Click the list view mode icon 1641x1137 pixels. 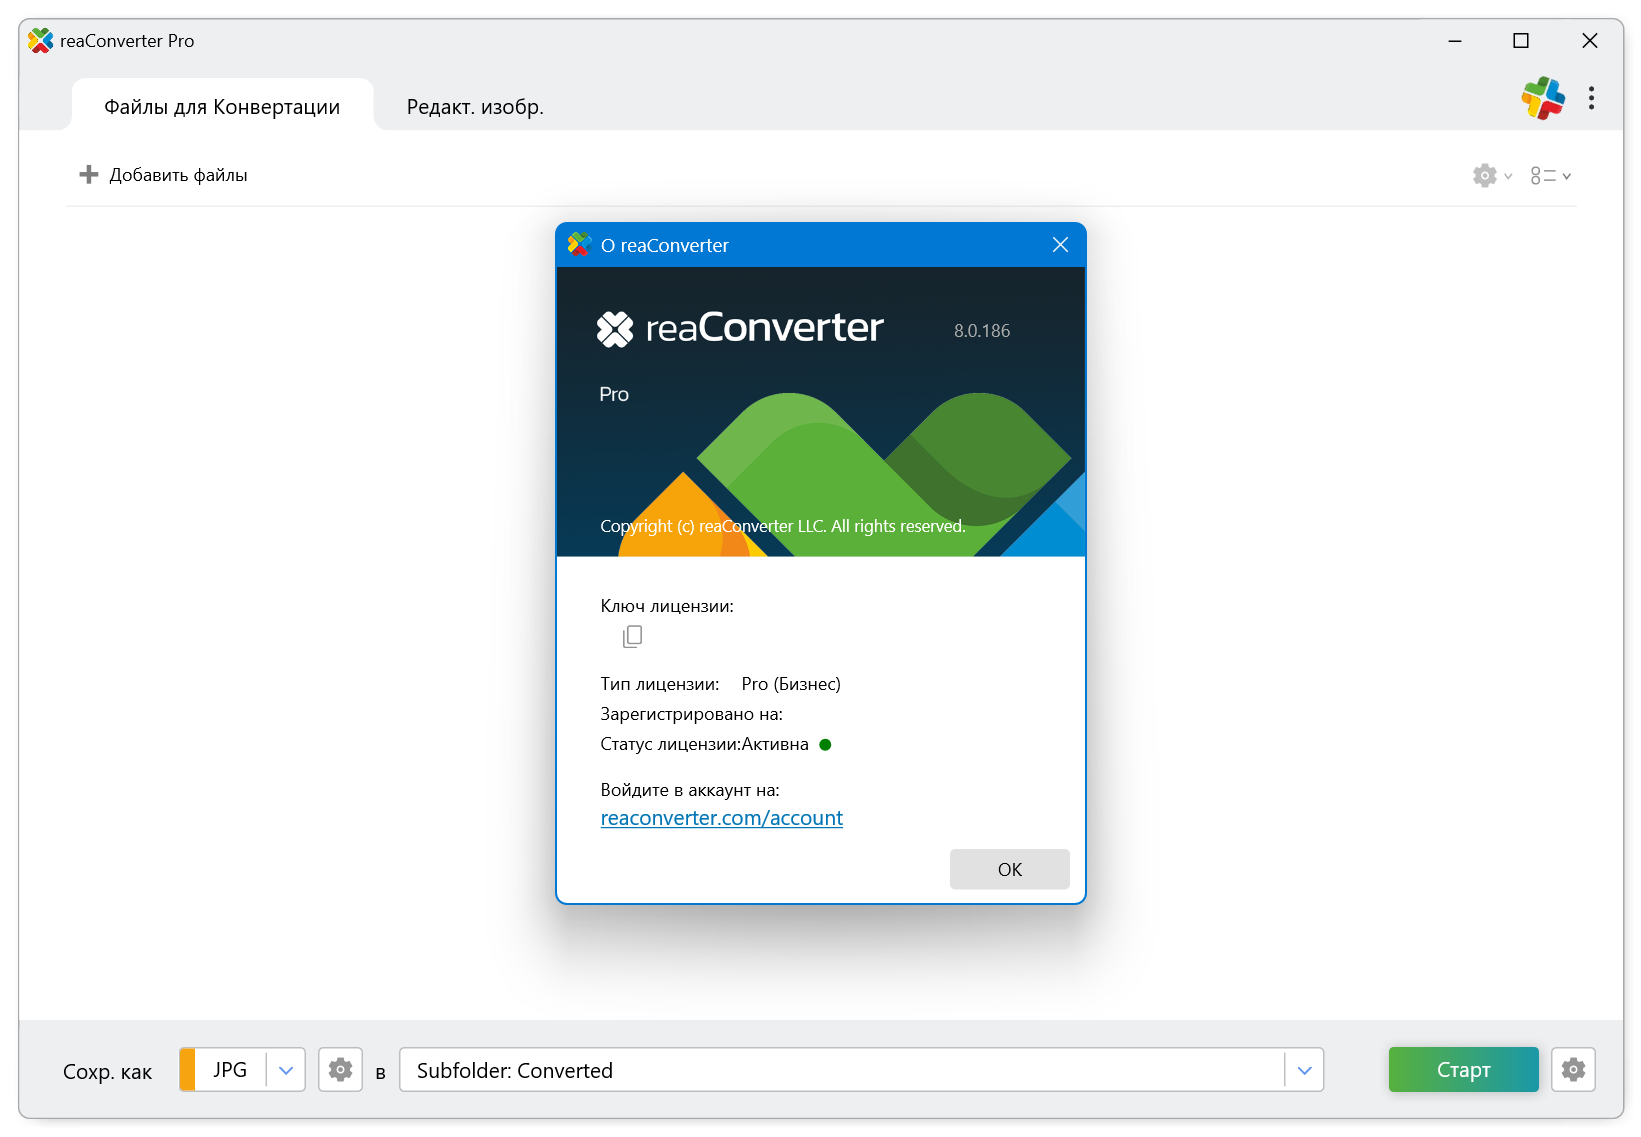tap(1542, 176)
